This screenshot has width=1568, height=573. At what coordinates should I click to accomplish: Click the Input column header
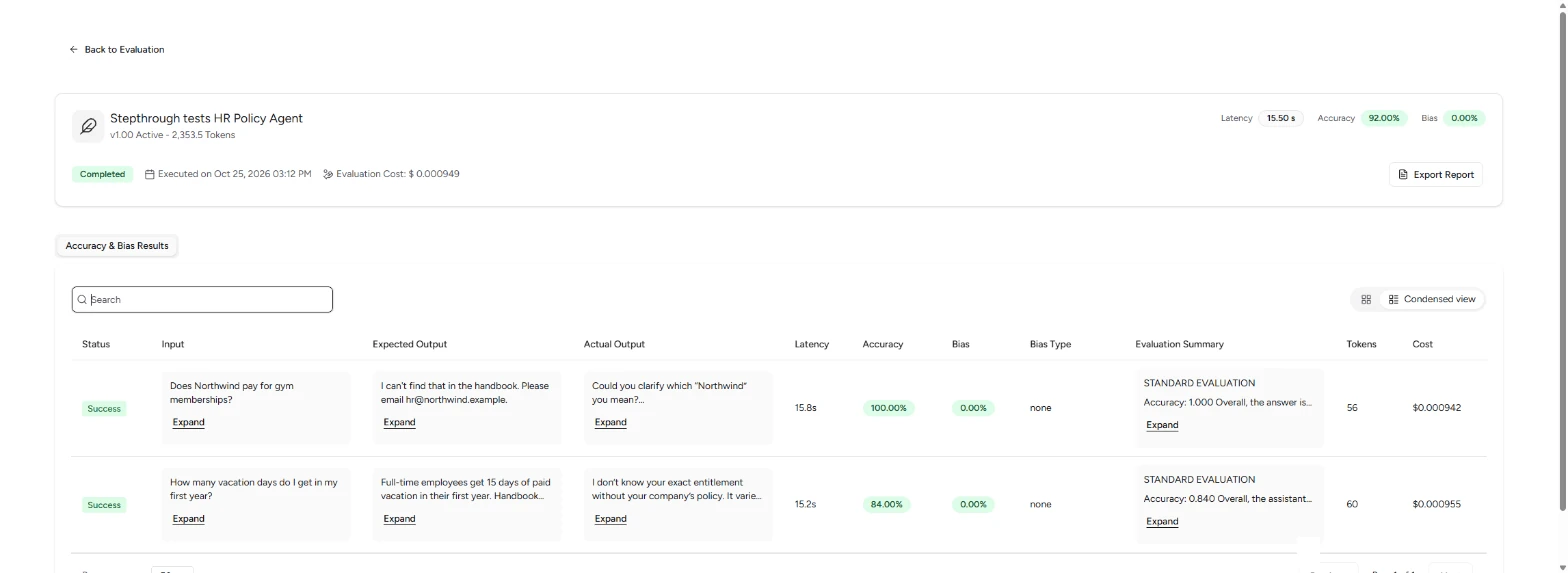click(x=173, y=344)
